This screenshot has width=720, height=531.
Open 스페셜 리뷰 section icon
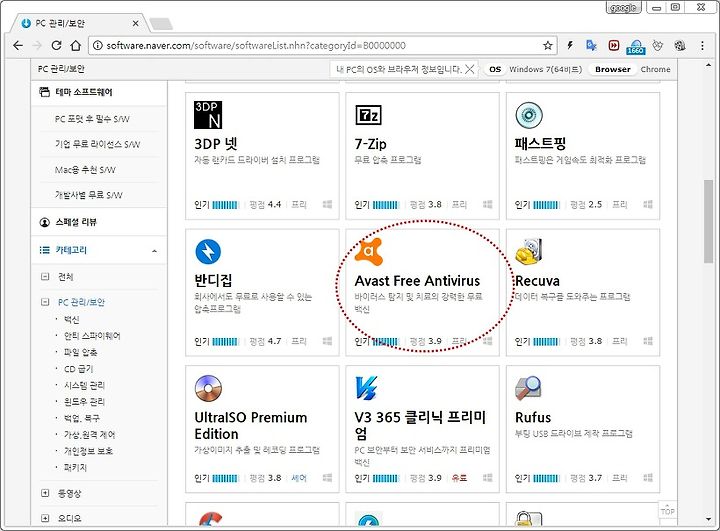(x=45, y=222)
